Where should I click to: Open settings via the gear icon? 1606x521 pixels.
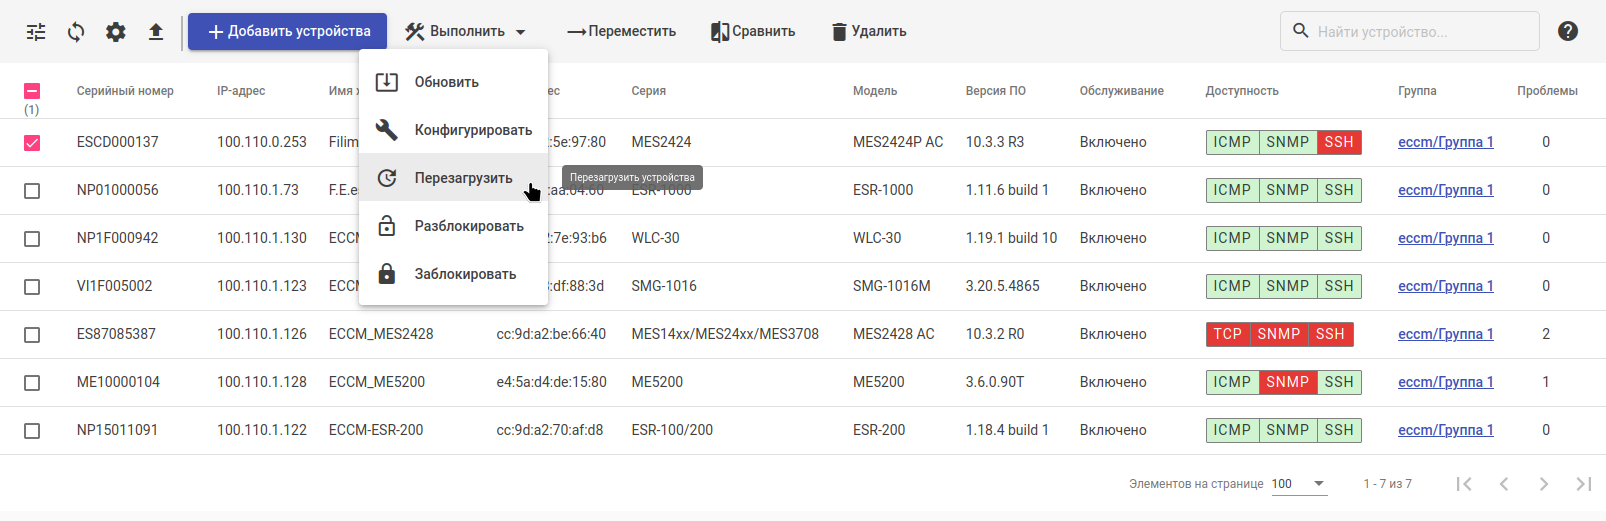(x=116, y=32)
